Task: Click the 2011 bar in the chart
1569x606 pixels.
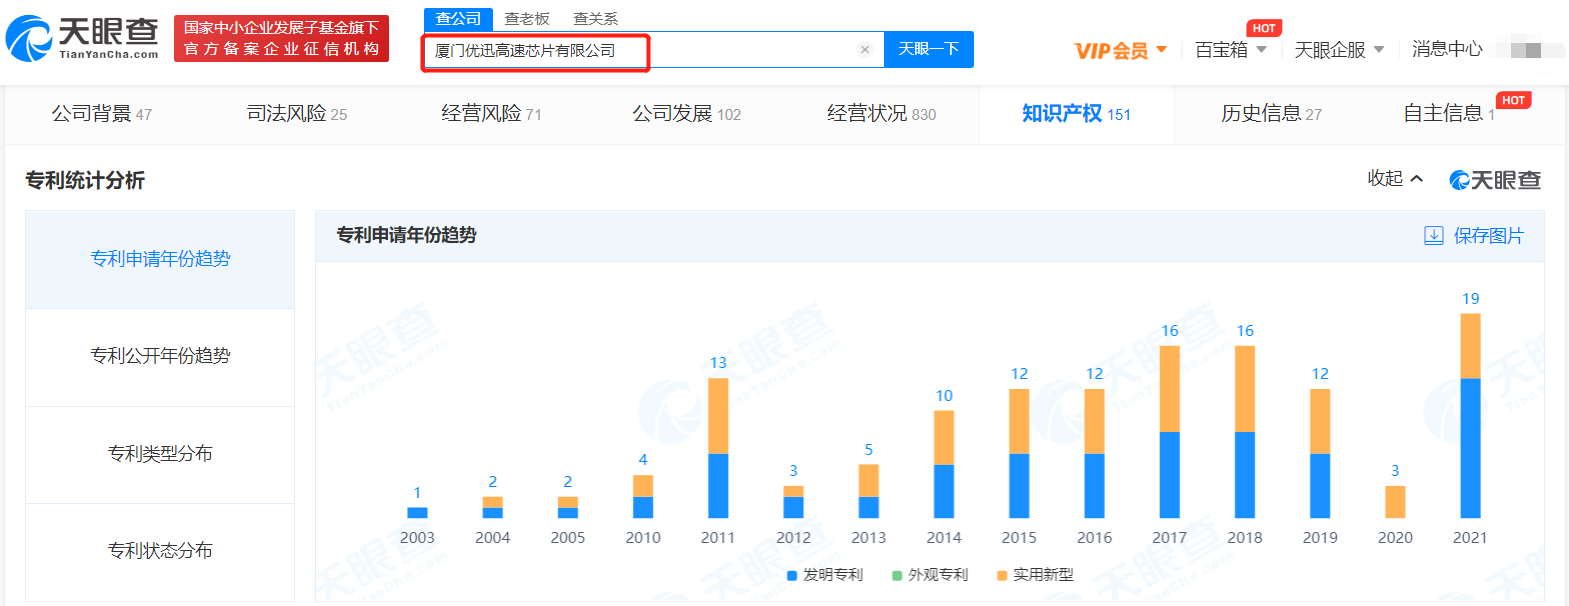Action: click(x=718, y=448)
